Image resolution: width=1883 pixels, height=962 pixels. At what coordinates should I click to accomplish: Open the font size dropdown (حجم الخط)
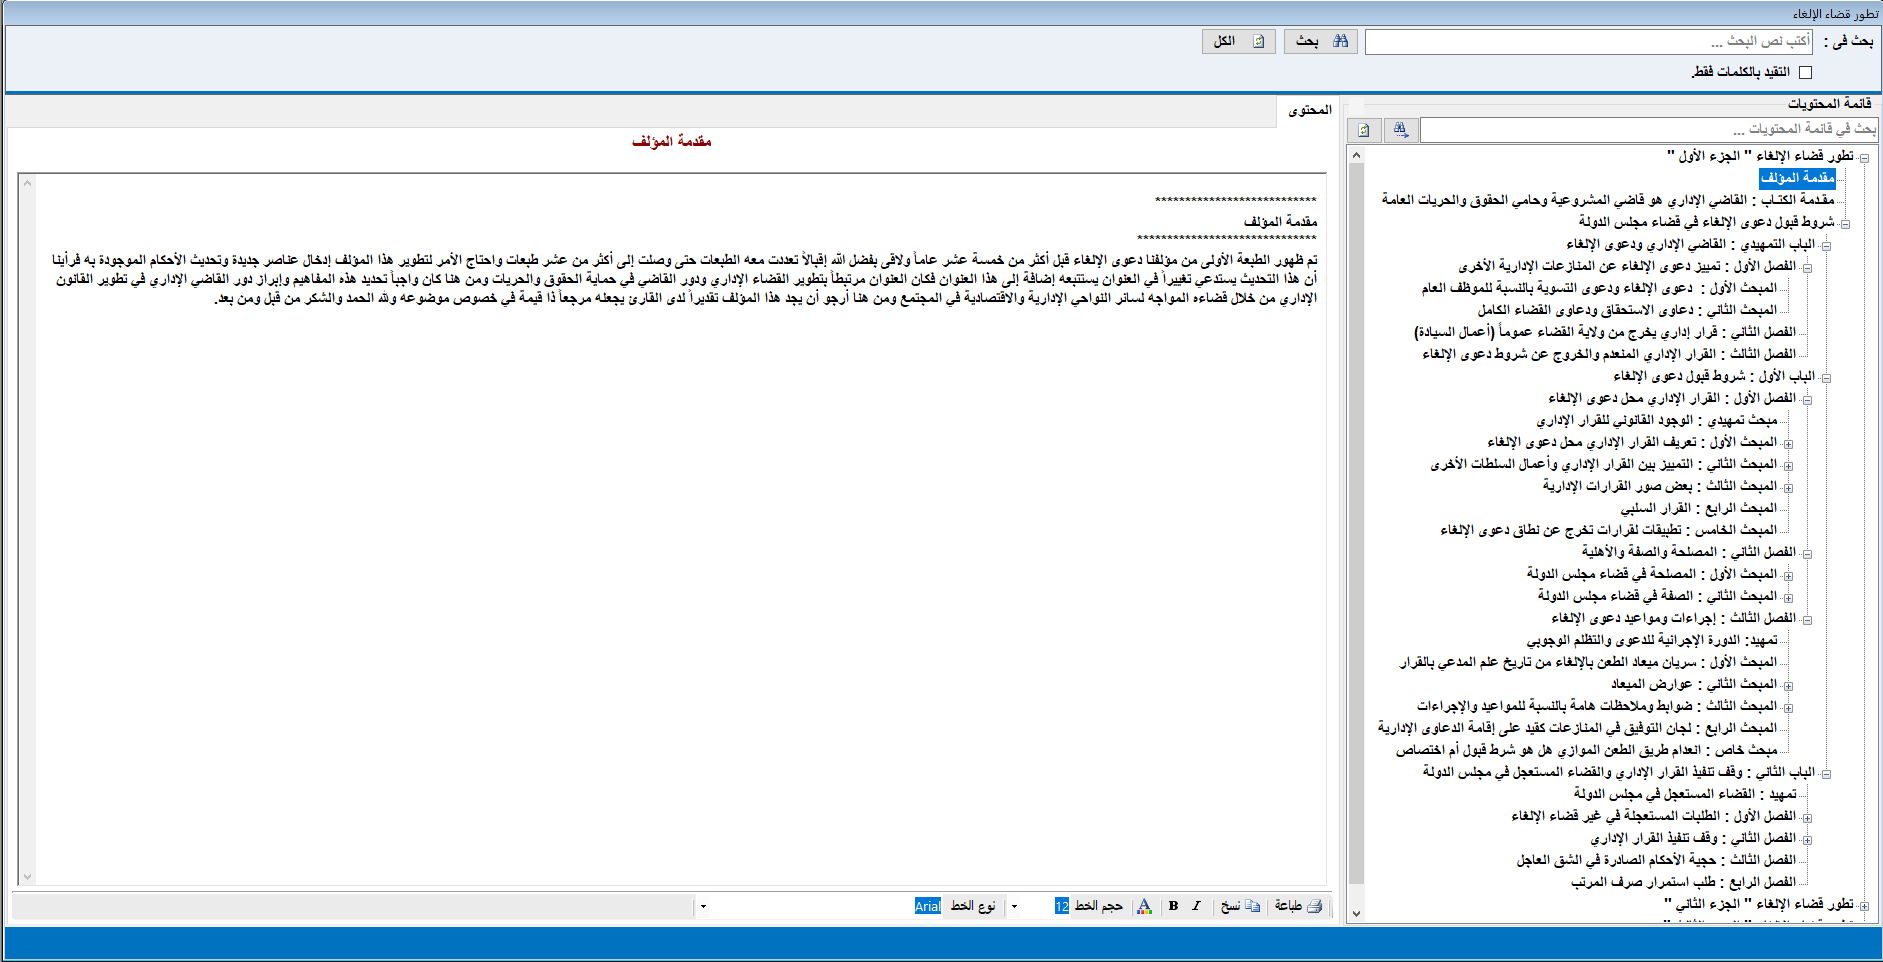point(1014,907)
